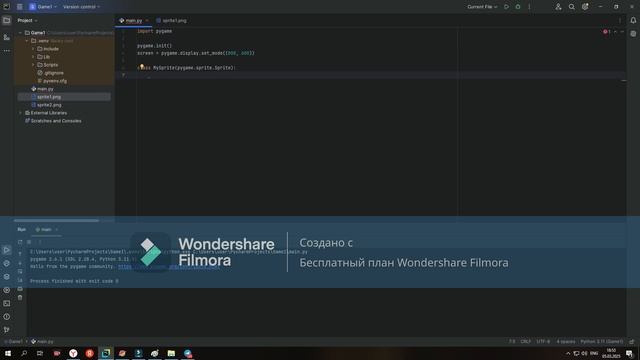The image size is (640, 360).
Task: Select the pyvenv.cfg file
Action: (52, 81)
